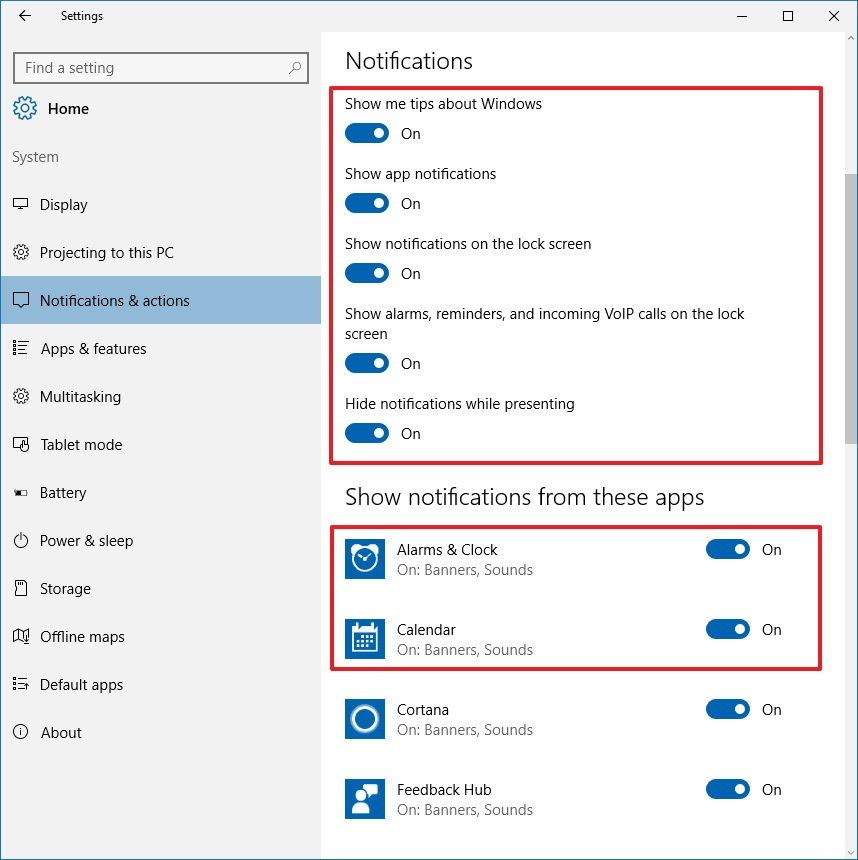Screen dimensions: 858x860
Task: Click the back arrow
Action: (25, 15)
